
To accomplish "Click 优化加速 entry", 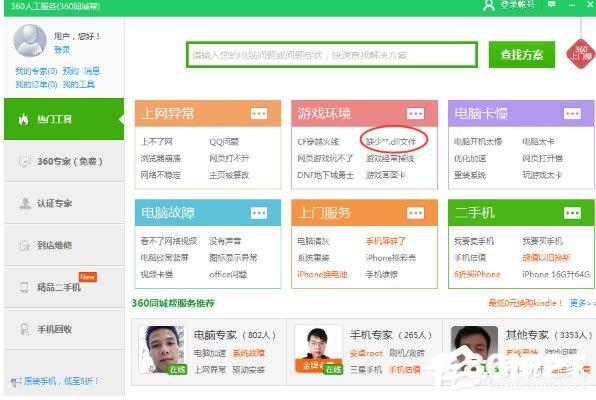I will click(x=470, y=159).
